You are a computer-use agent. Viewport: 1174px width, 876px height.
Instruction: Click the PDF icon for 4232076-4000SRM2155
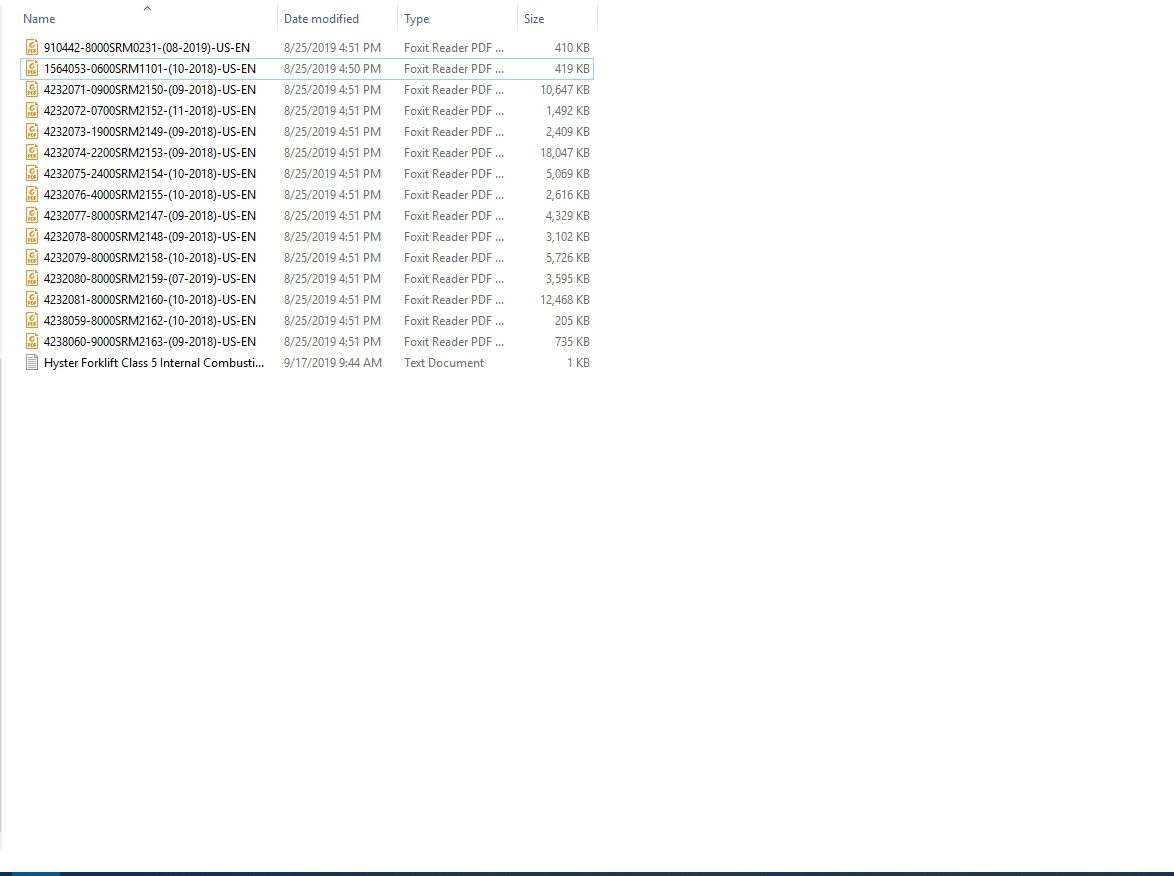tap(31, 194)
